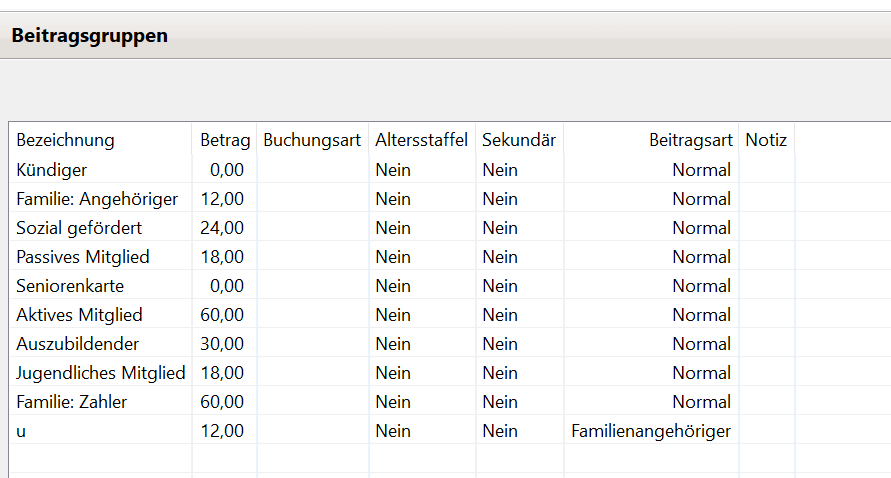Select the Kündiger row
The height and width of the screenshot is (478, 891).
coord(52,170)
